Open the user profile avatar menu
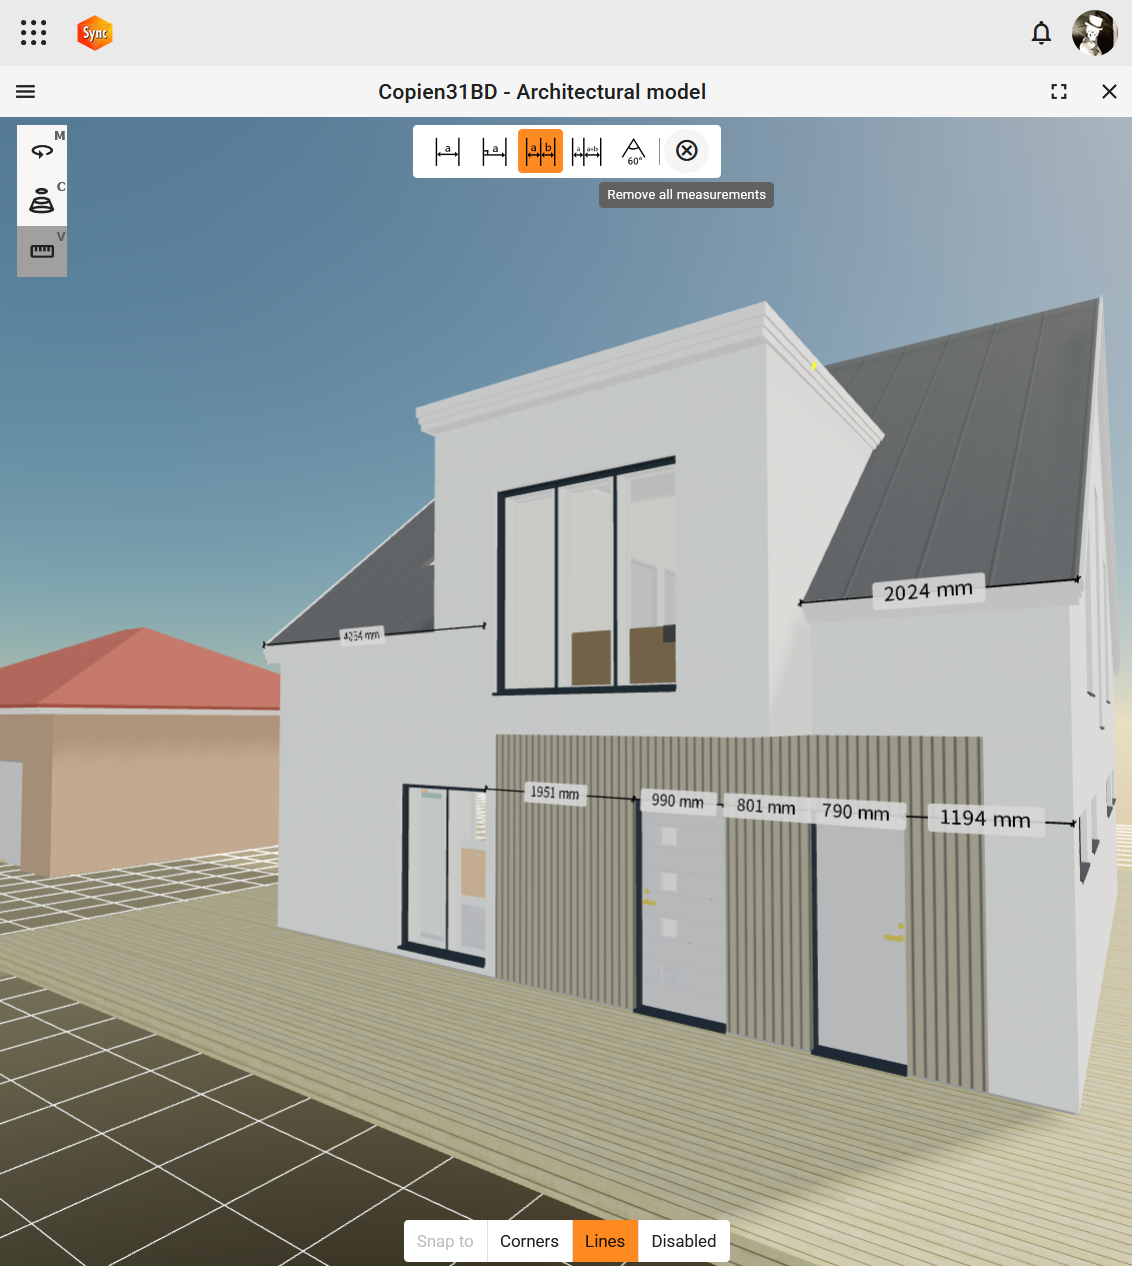Image resolution: width=1132 pixels, height=1266 pixels. tap(1094, 33)
